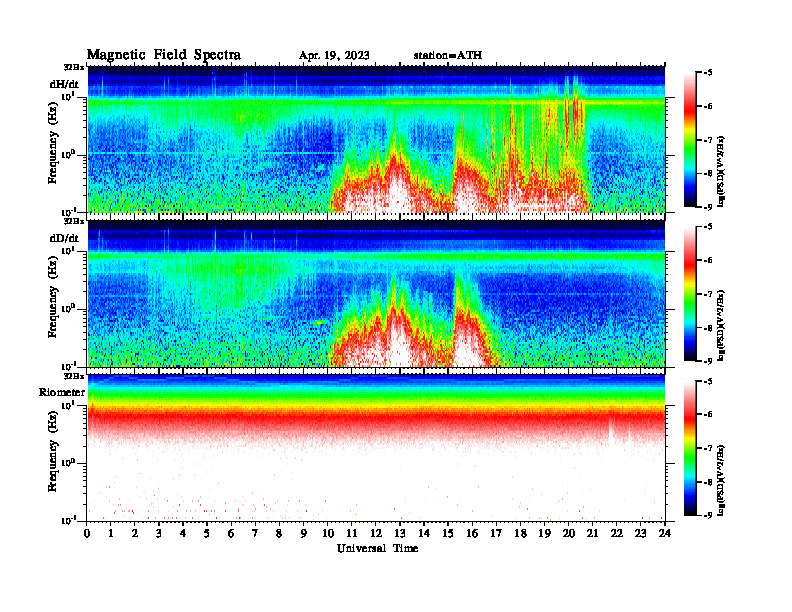Click the dD/dt spectrogram plot area
792x612 pixels.
[376, 293]
